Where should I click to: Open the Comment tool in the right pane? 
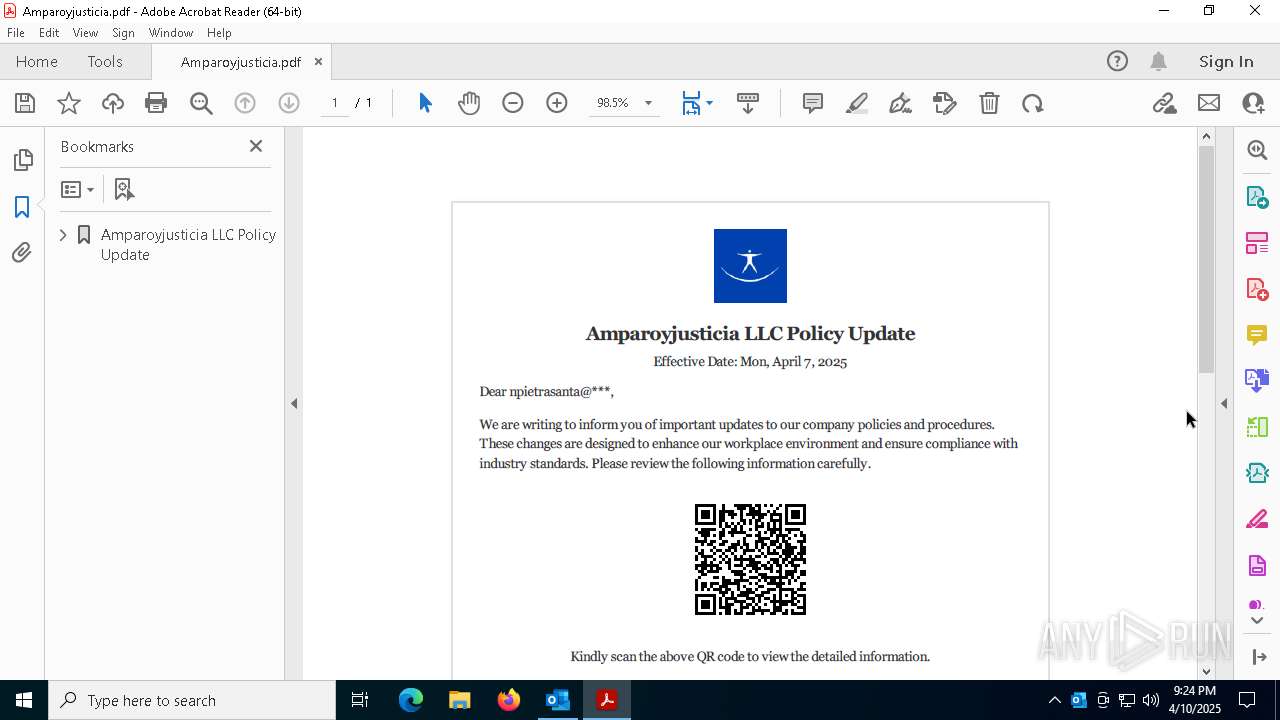pos(1257,334)
